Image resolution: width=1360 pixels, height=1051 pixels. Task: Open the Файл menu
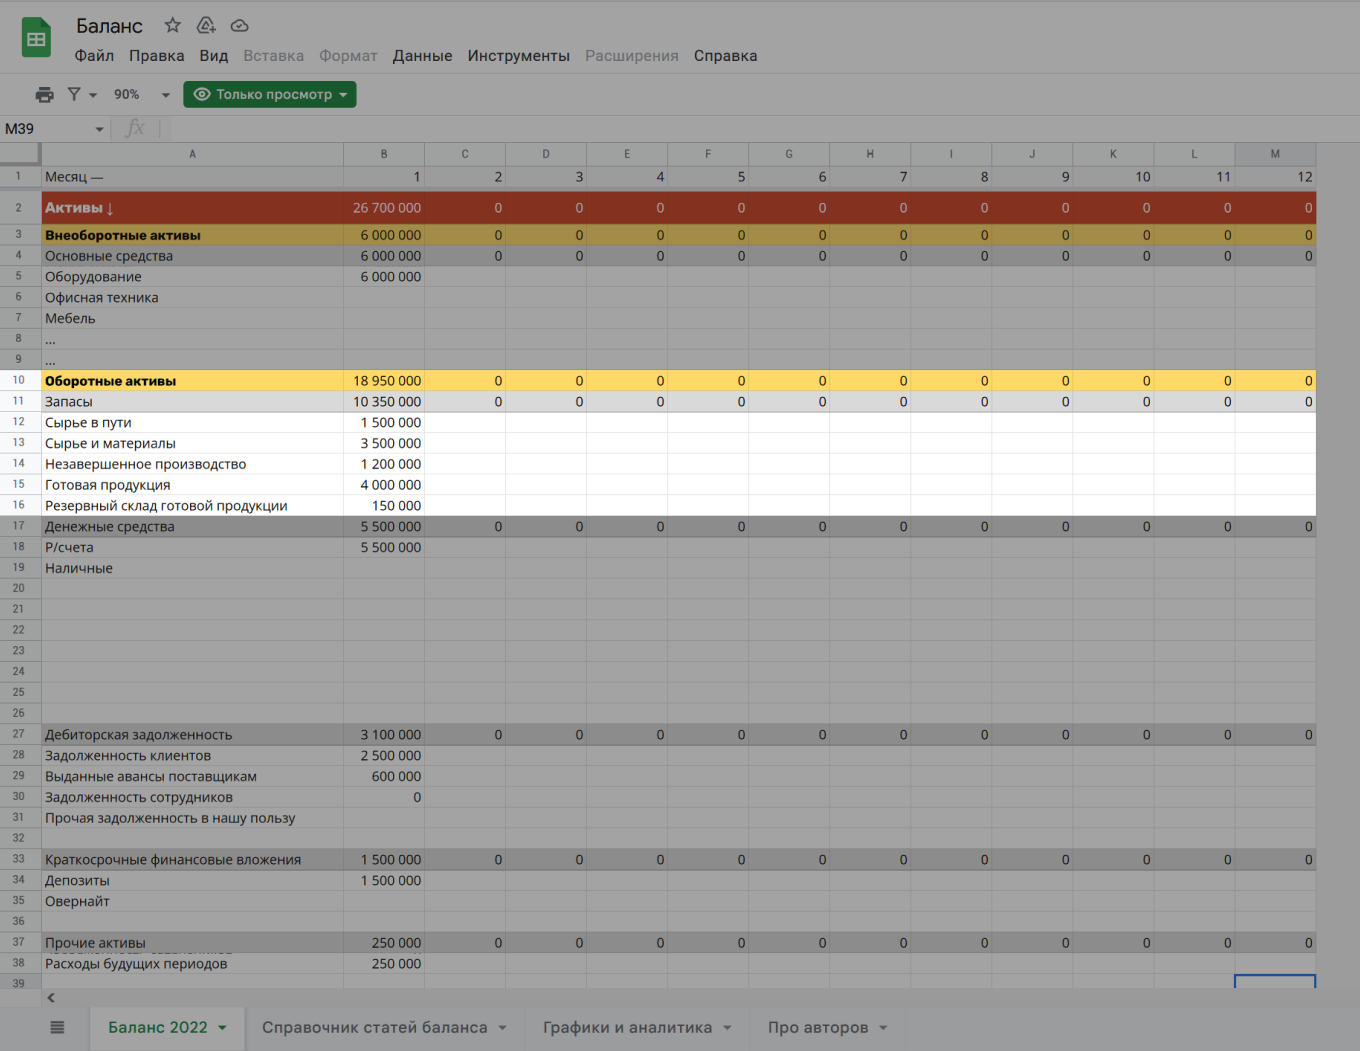[94, 56]
